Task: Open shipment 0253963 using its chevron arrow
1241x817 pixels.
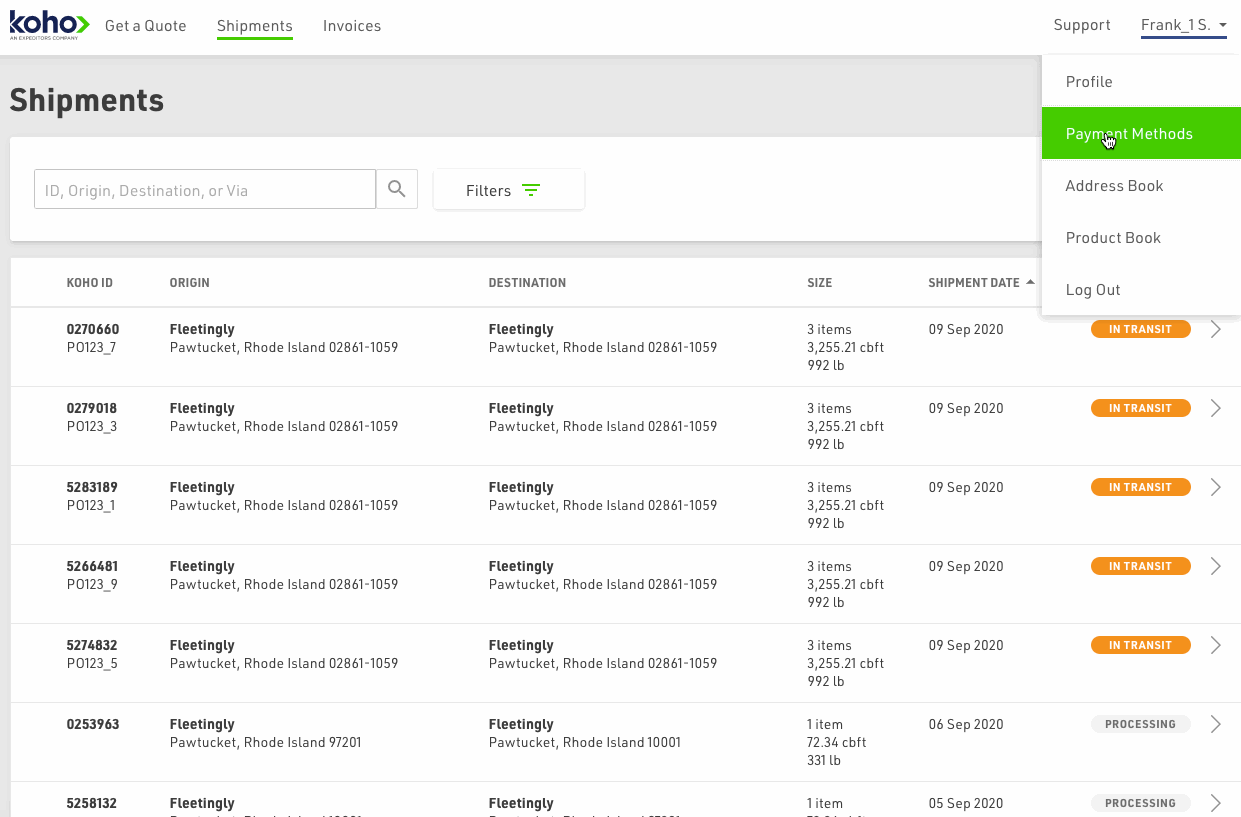Action: (x=1215, y=724)
